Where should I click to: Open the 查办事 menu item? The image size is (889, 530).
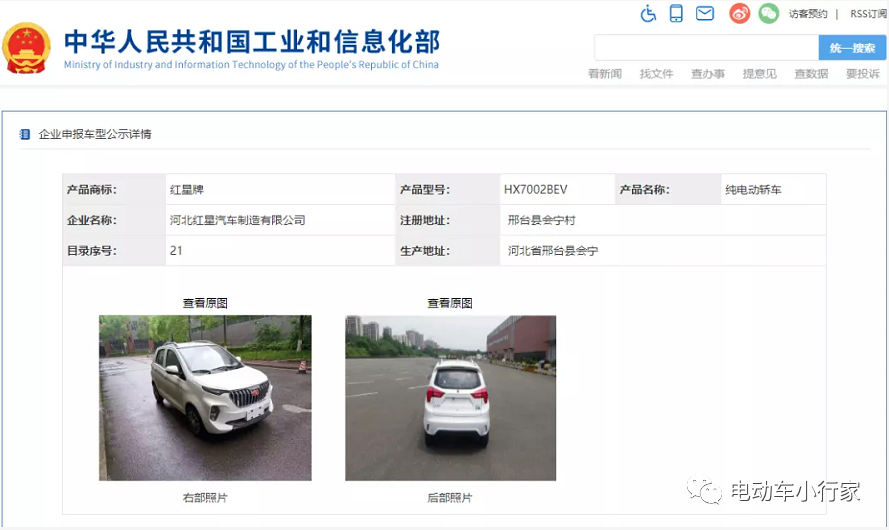[x=708, y=74]
